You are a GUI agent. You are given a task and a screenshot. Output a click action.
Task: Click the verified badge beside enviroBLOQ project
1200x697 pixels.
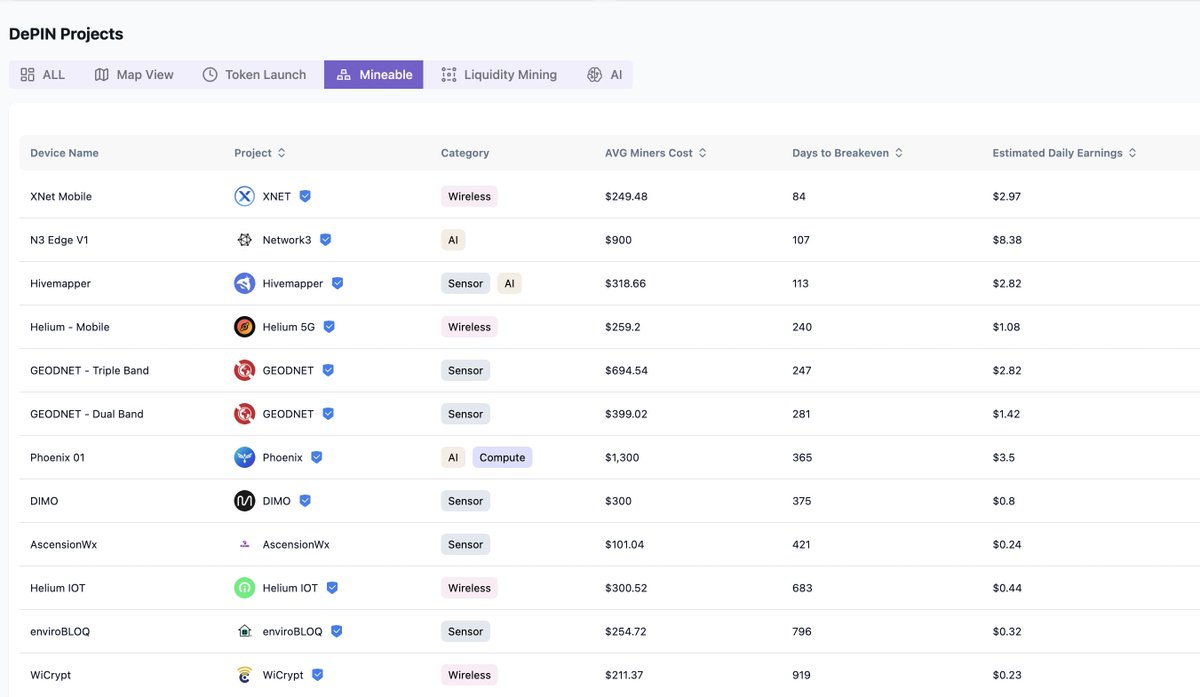click(337, 631)
